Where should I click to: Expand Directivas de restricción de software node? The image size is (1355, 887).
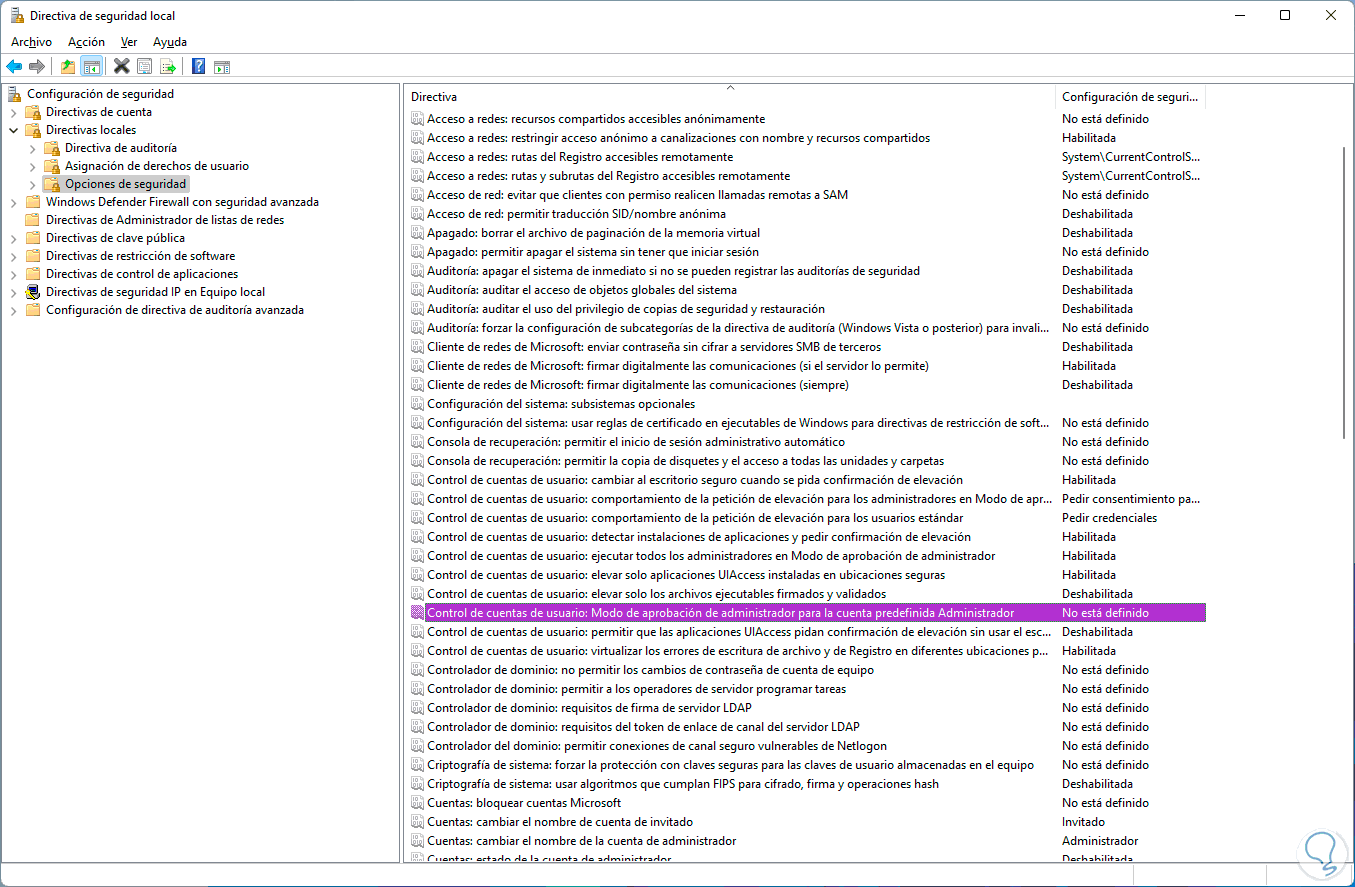pos(14,256)
